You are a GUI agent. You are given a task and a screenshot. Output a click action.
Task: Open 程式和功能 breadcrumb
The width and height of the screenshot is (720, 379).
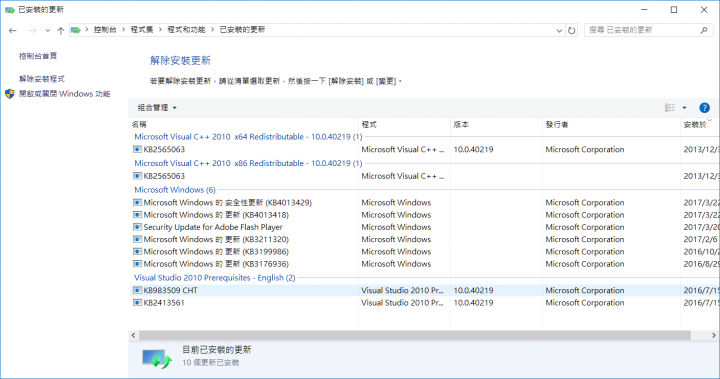[186, 29]
